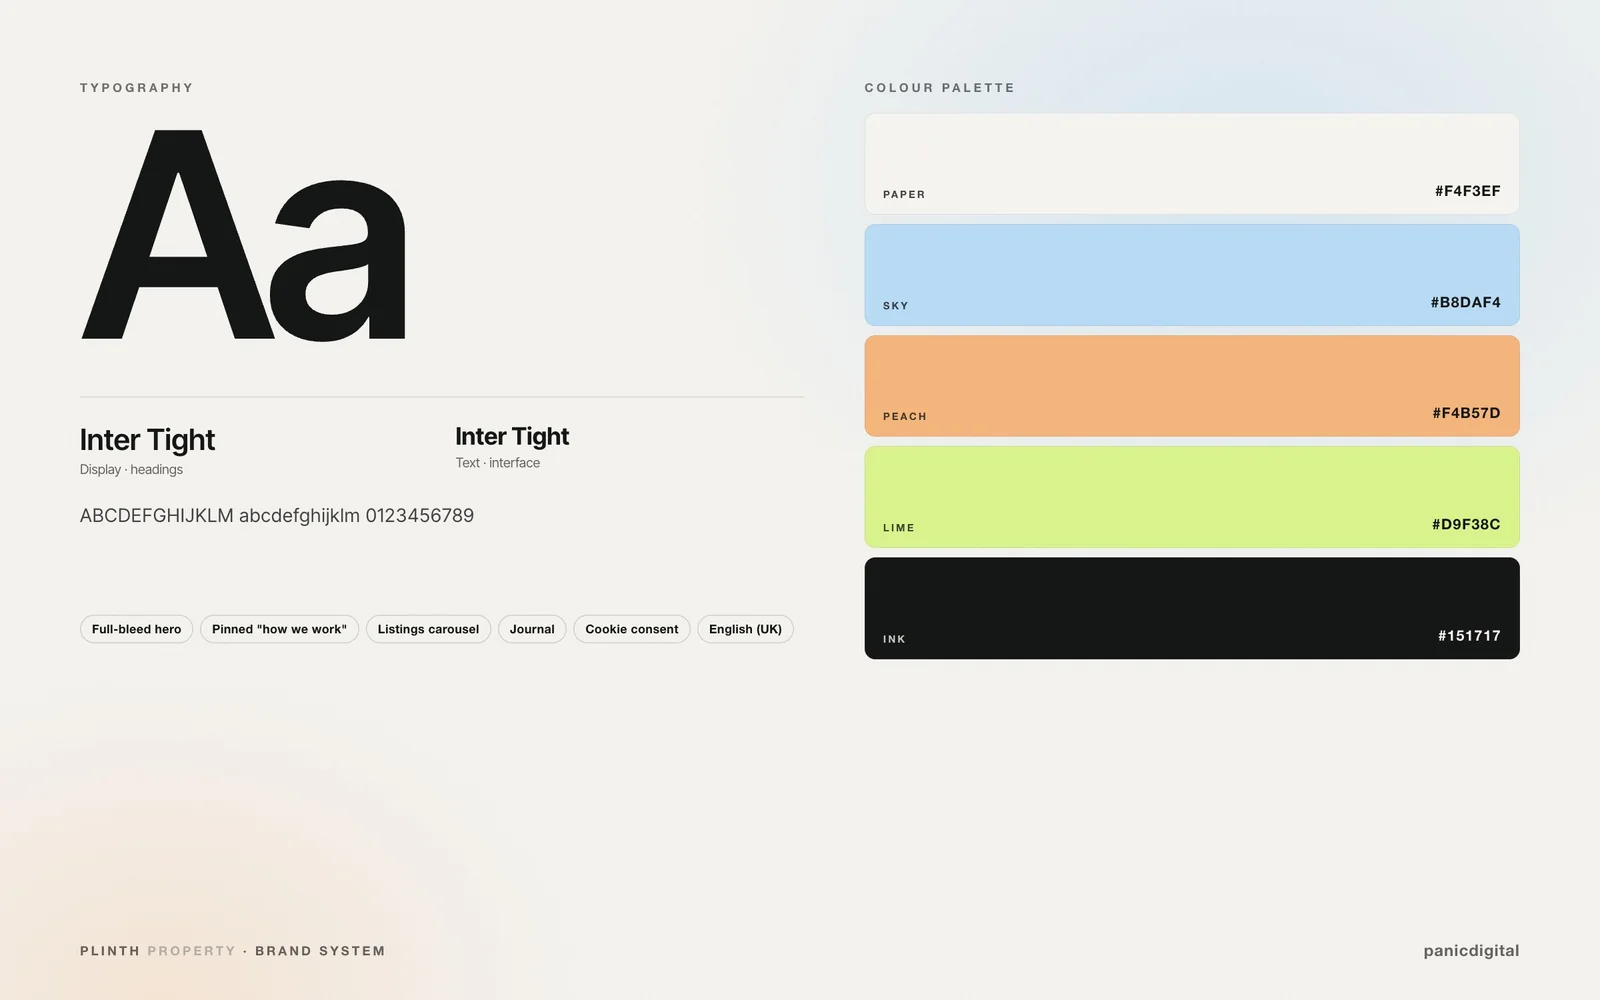Click the Journal tag

point(532,629)
